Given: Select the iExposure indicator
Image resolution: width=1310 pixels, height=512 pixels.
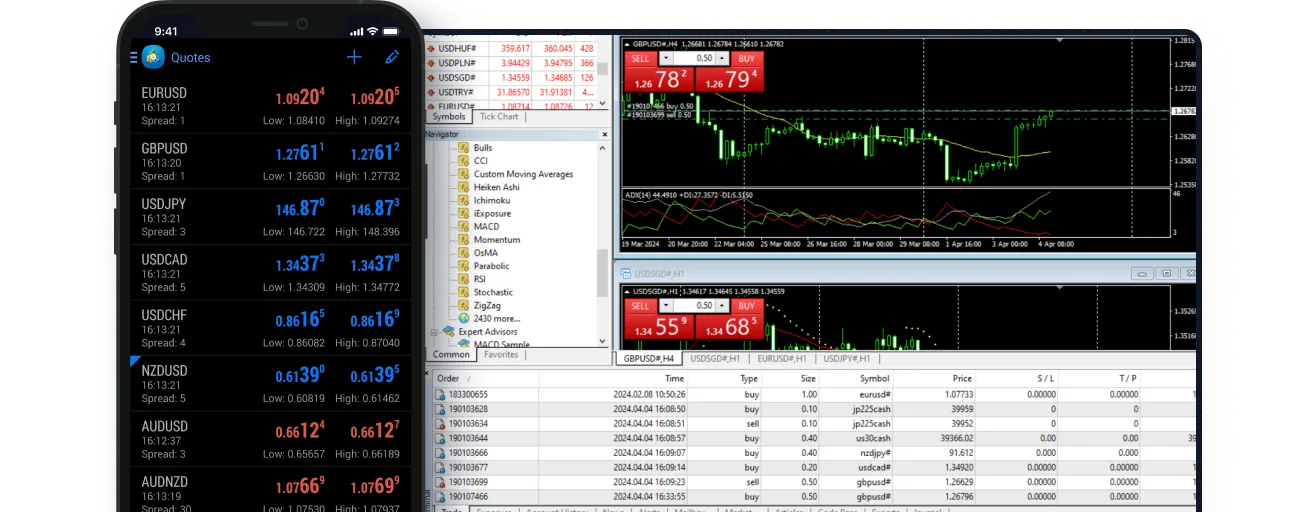Looking at the screenshot, I should click(x=492, y=213).
